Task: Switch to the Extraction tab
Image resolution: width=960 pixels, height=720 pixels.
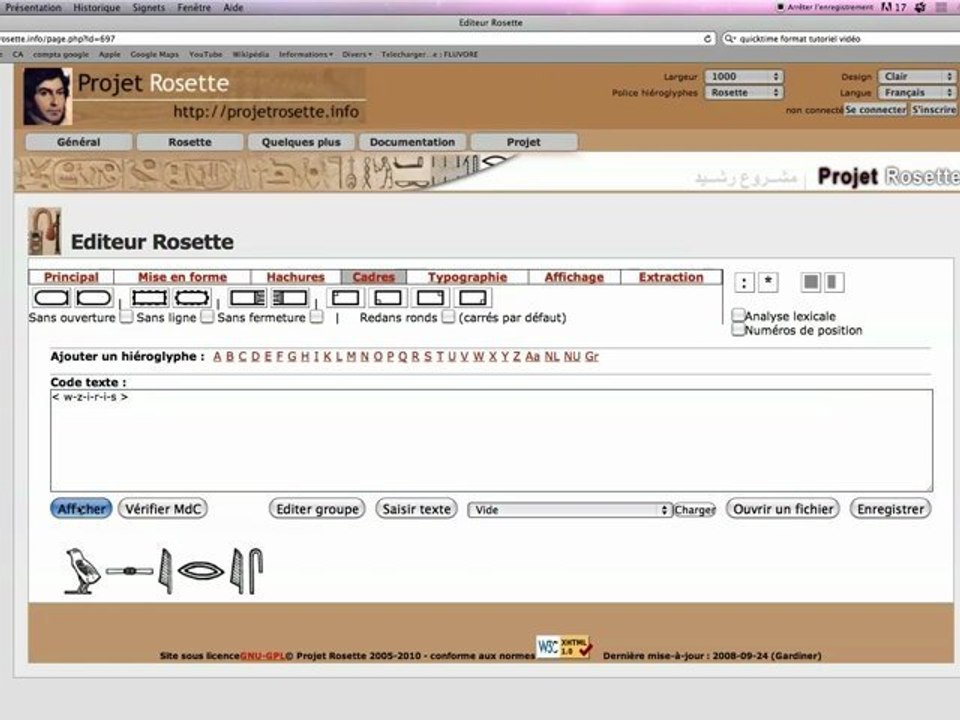Action: pos(671,277)
